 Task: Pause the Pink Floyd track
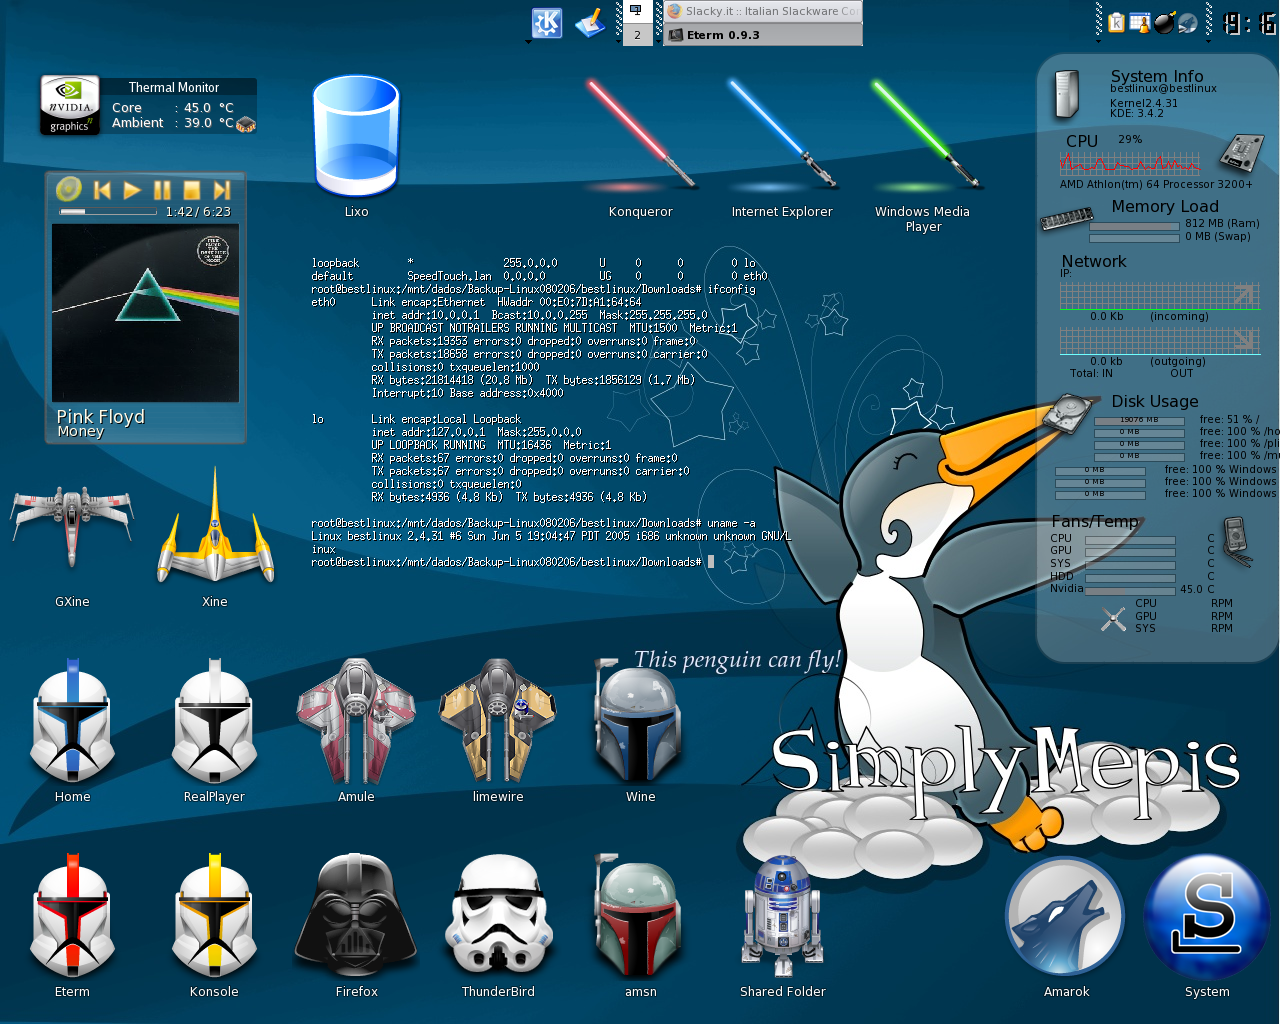(162, 190)
